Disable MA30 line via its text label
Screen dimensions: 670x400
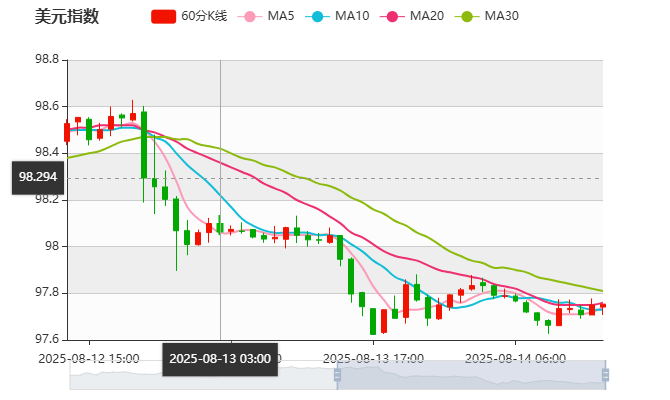(x=501, y=16)
